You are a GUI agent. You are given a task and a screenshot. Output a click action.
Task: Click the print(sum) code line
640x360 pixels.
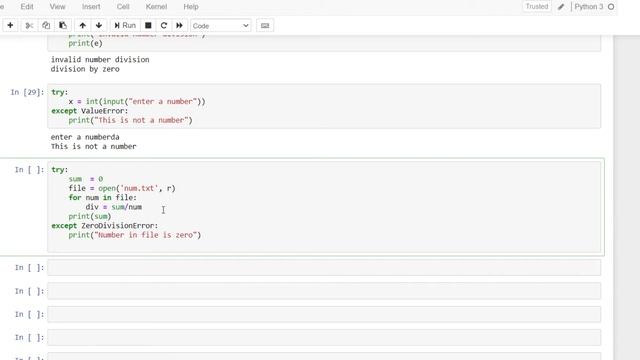click(x=90, y=216)
